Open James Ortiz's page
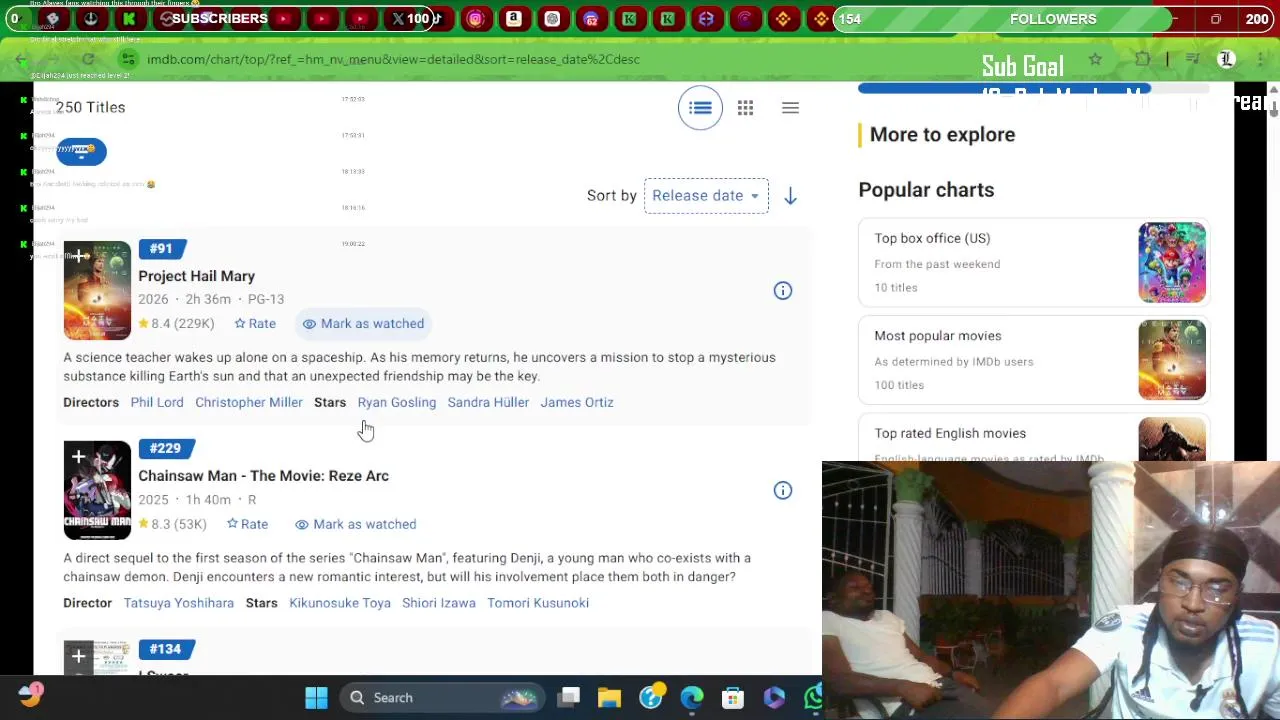 [x=577, y=402]
